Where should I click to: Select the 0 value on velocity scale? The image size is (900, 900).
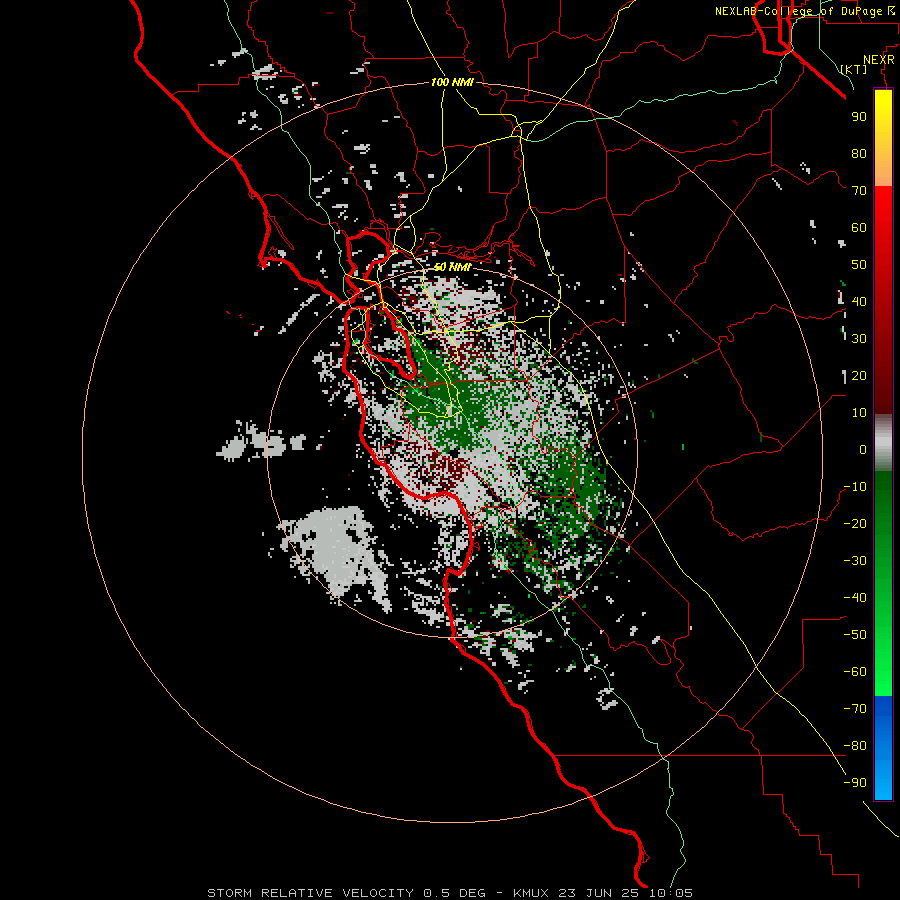[x=863, y=449]
